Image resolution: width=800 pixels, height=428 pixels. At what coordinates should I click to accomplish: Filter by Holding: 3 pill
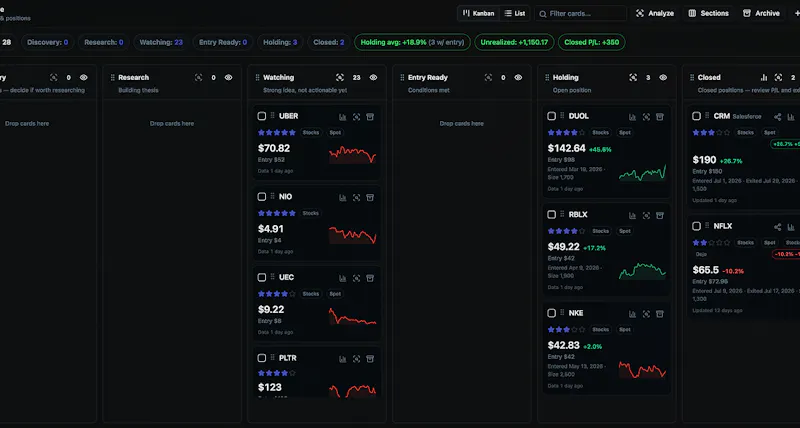point(280,42)
